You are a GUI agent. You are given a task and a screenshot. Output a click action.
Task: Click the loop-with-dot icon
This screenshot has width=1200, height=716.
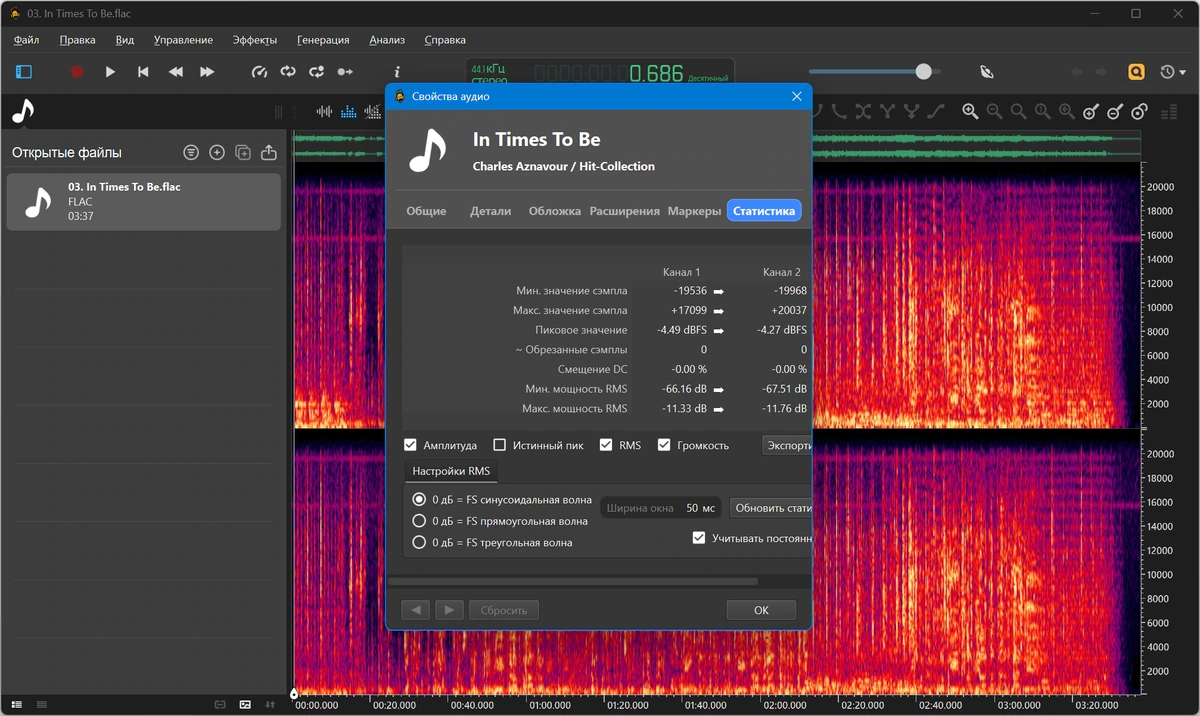pyautogui.click(x=317, y=72)
